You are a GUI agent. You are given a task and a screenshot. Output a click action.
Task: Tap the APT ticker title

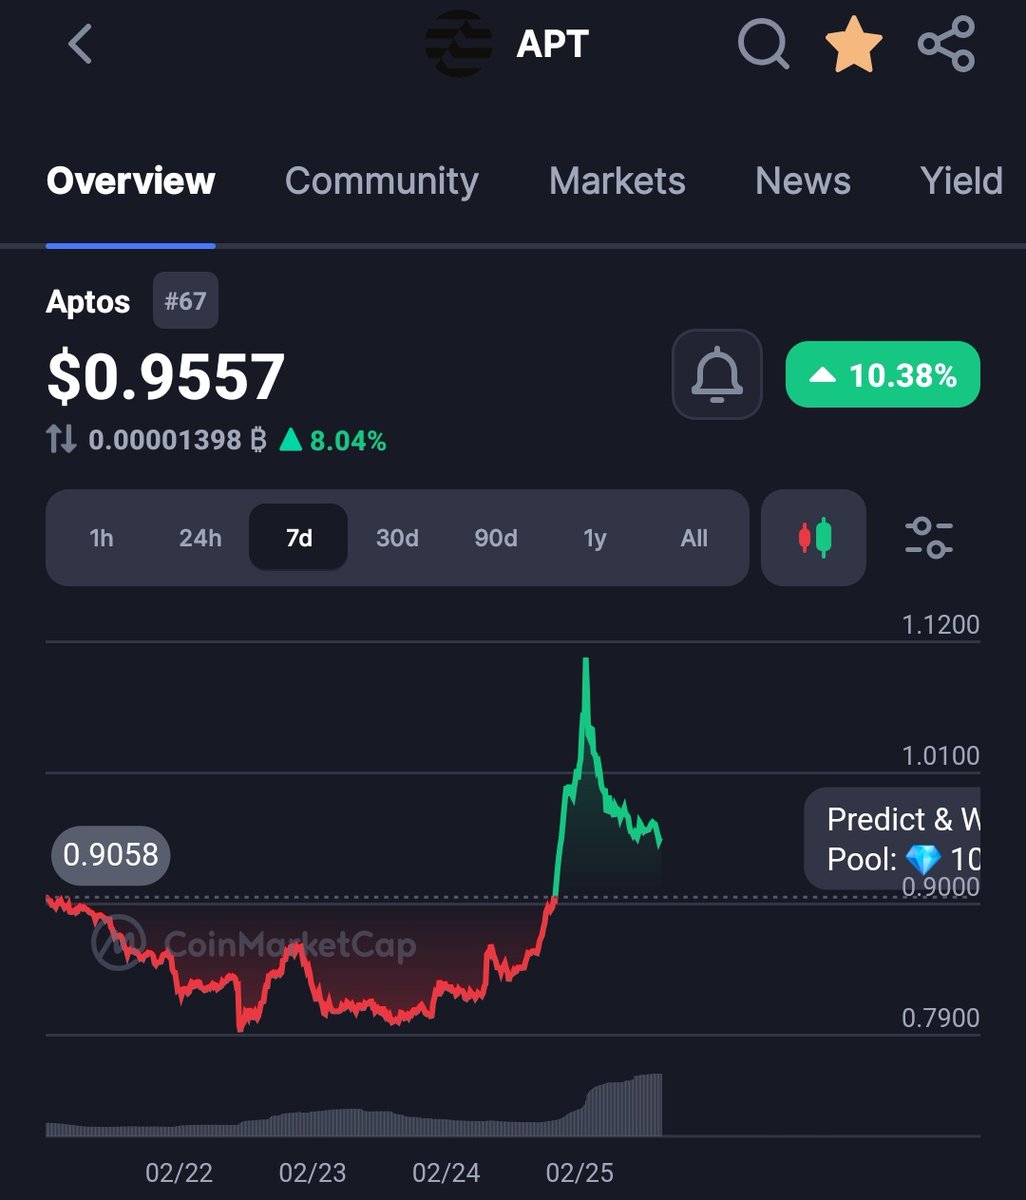click(x=552, y=44)
